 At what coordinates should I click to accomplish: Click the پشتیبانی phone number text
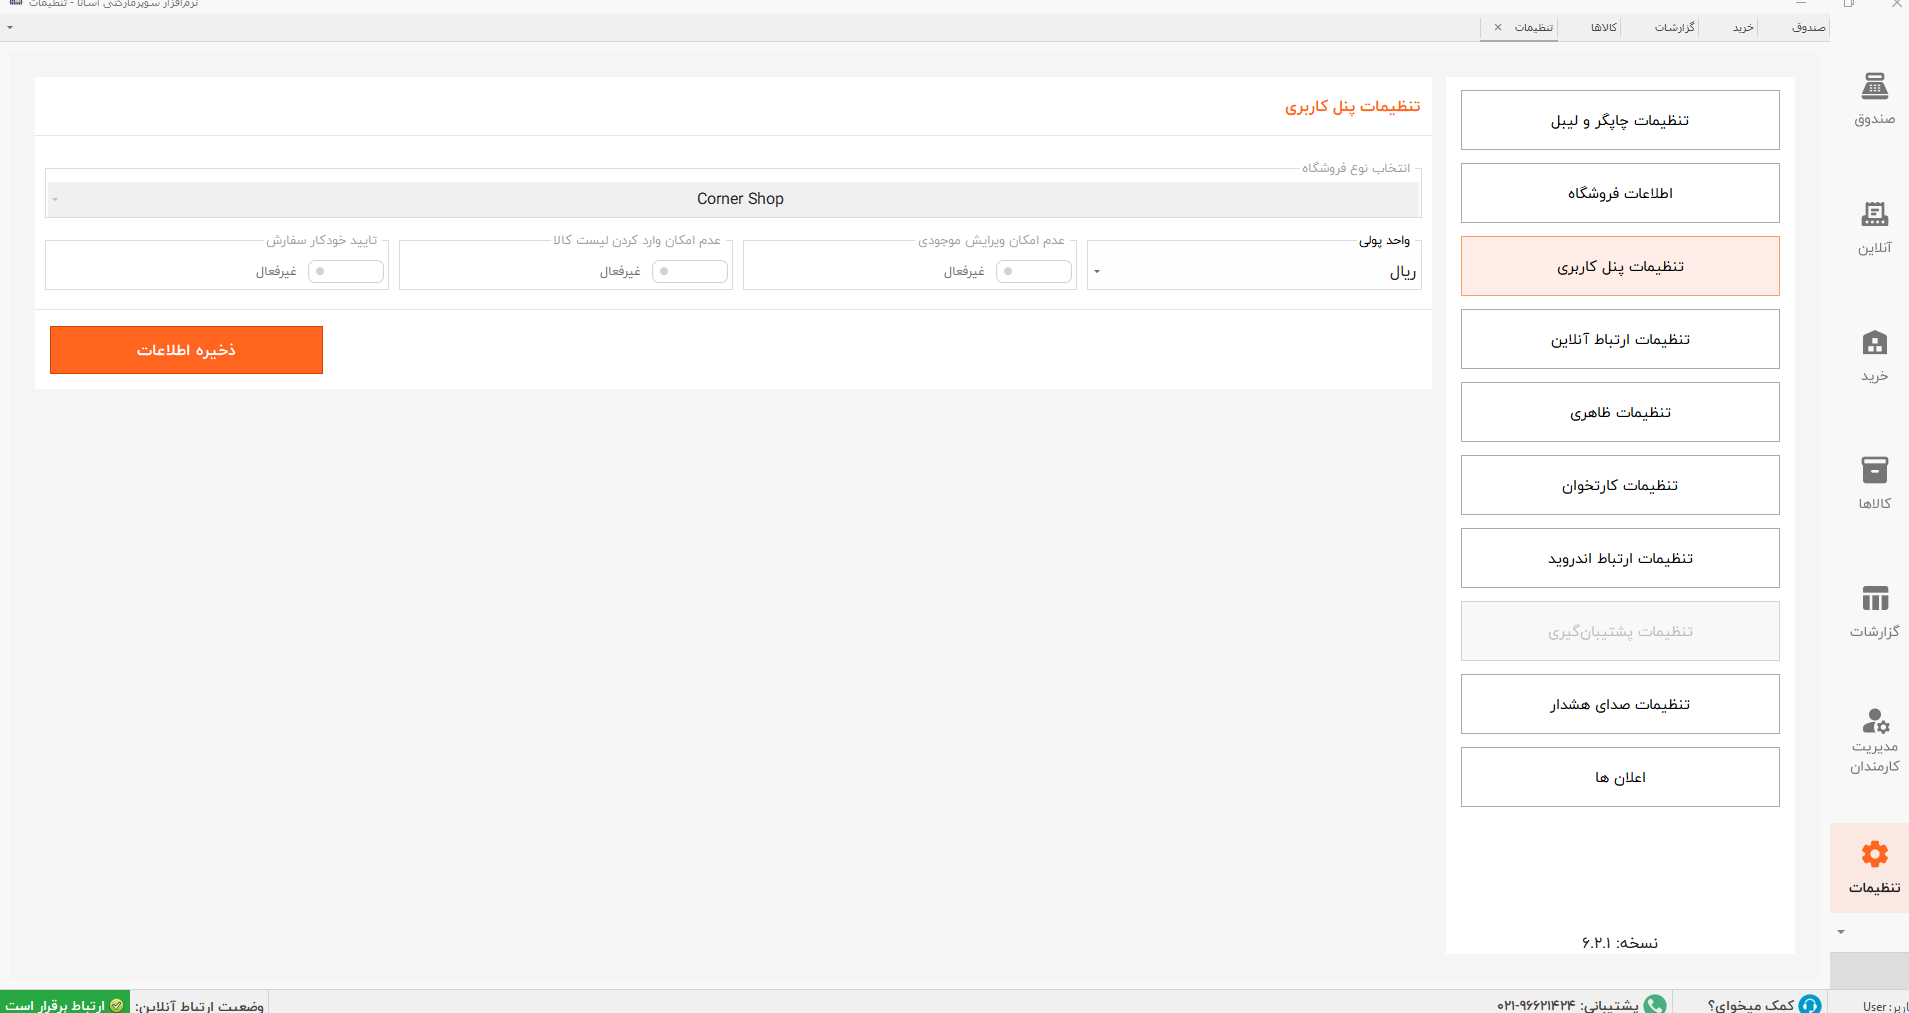click(1567, 1005)
